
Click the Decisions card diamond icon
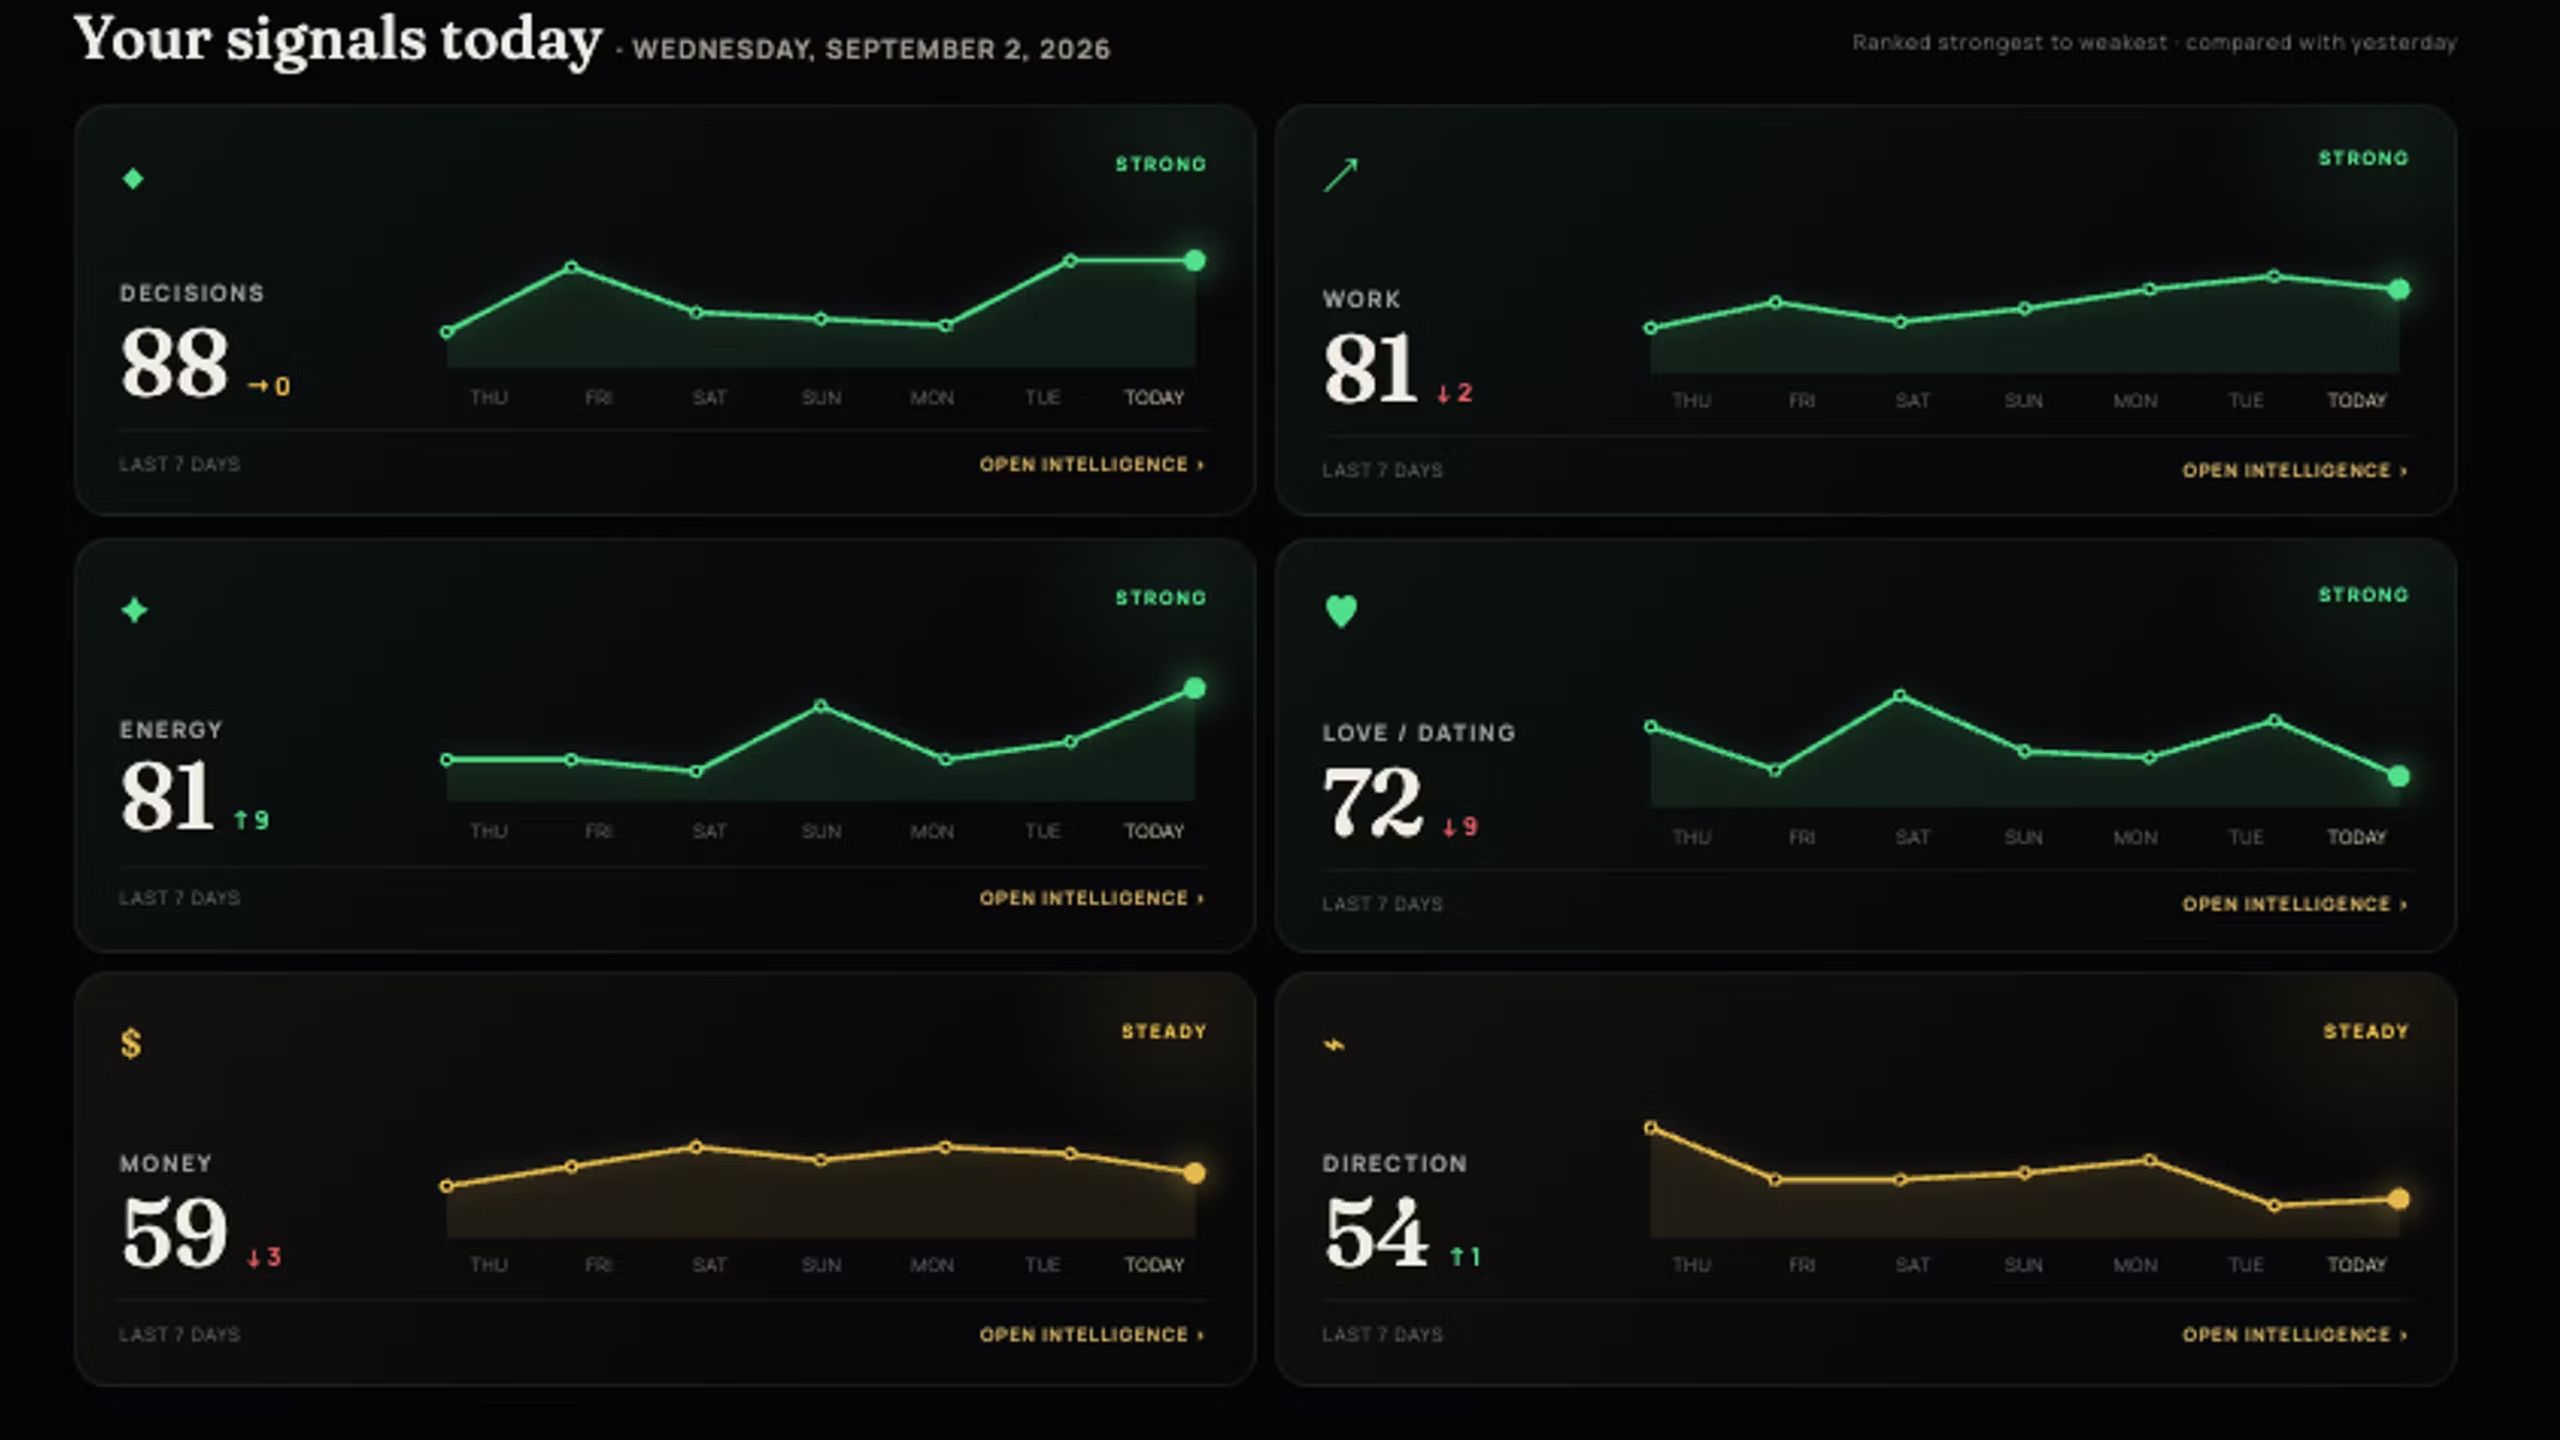click(133, 179)
